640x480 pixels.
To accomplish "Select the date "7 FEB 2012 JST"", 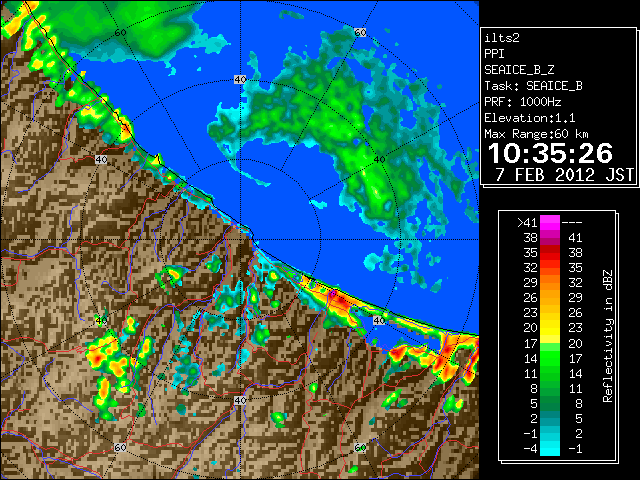I will coord(564,174).
